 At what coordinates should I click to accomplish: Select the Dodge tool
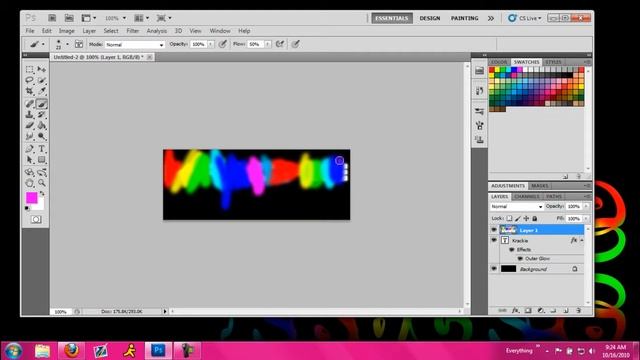(x=42, y=136)
